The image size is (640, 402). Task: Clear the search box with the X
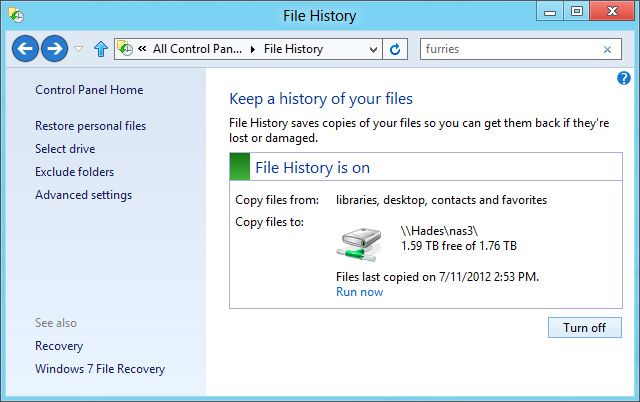click(607, 49)
